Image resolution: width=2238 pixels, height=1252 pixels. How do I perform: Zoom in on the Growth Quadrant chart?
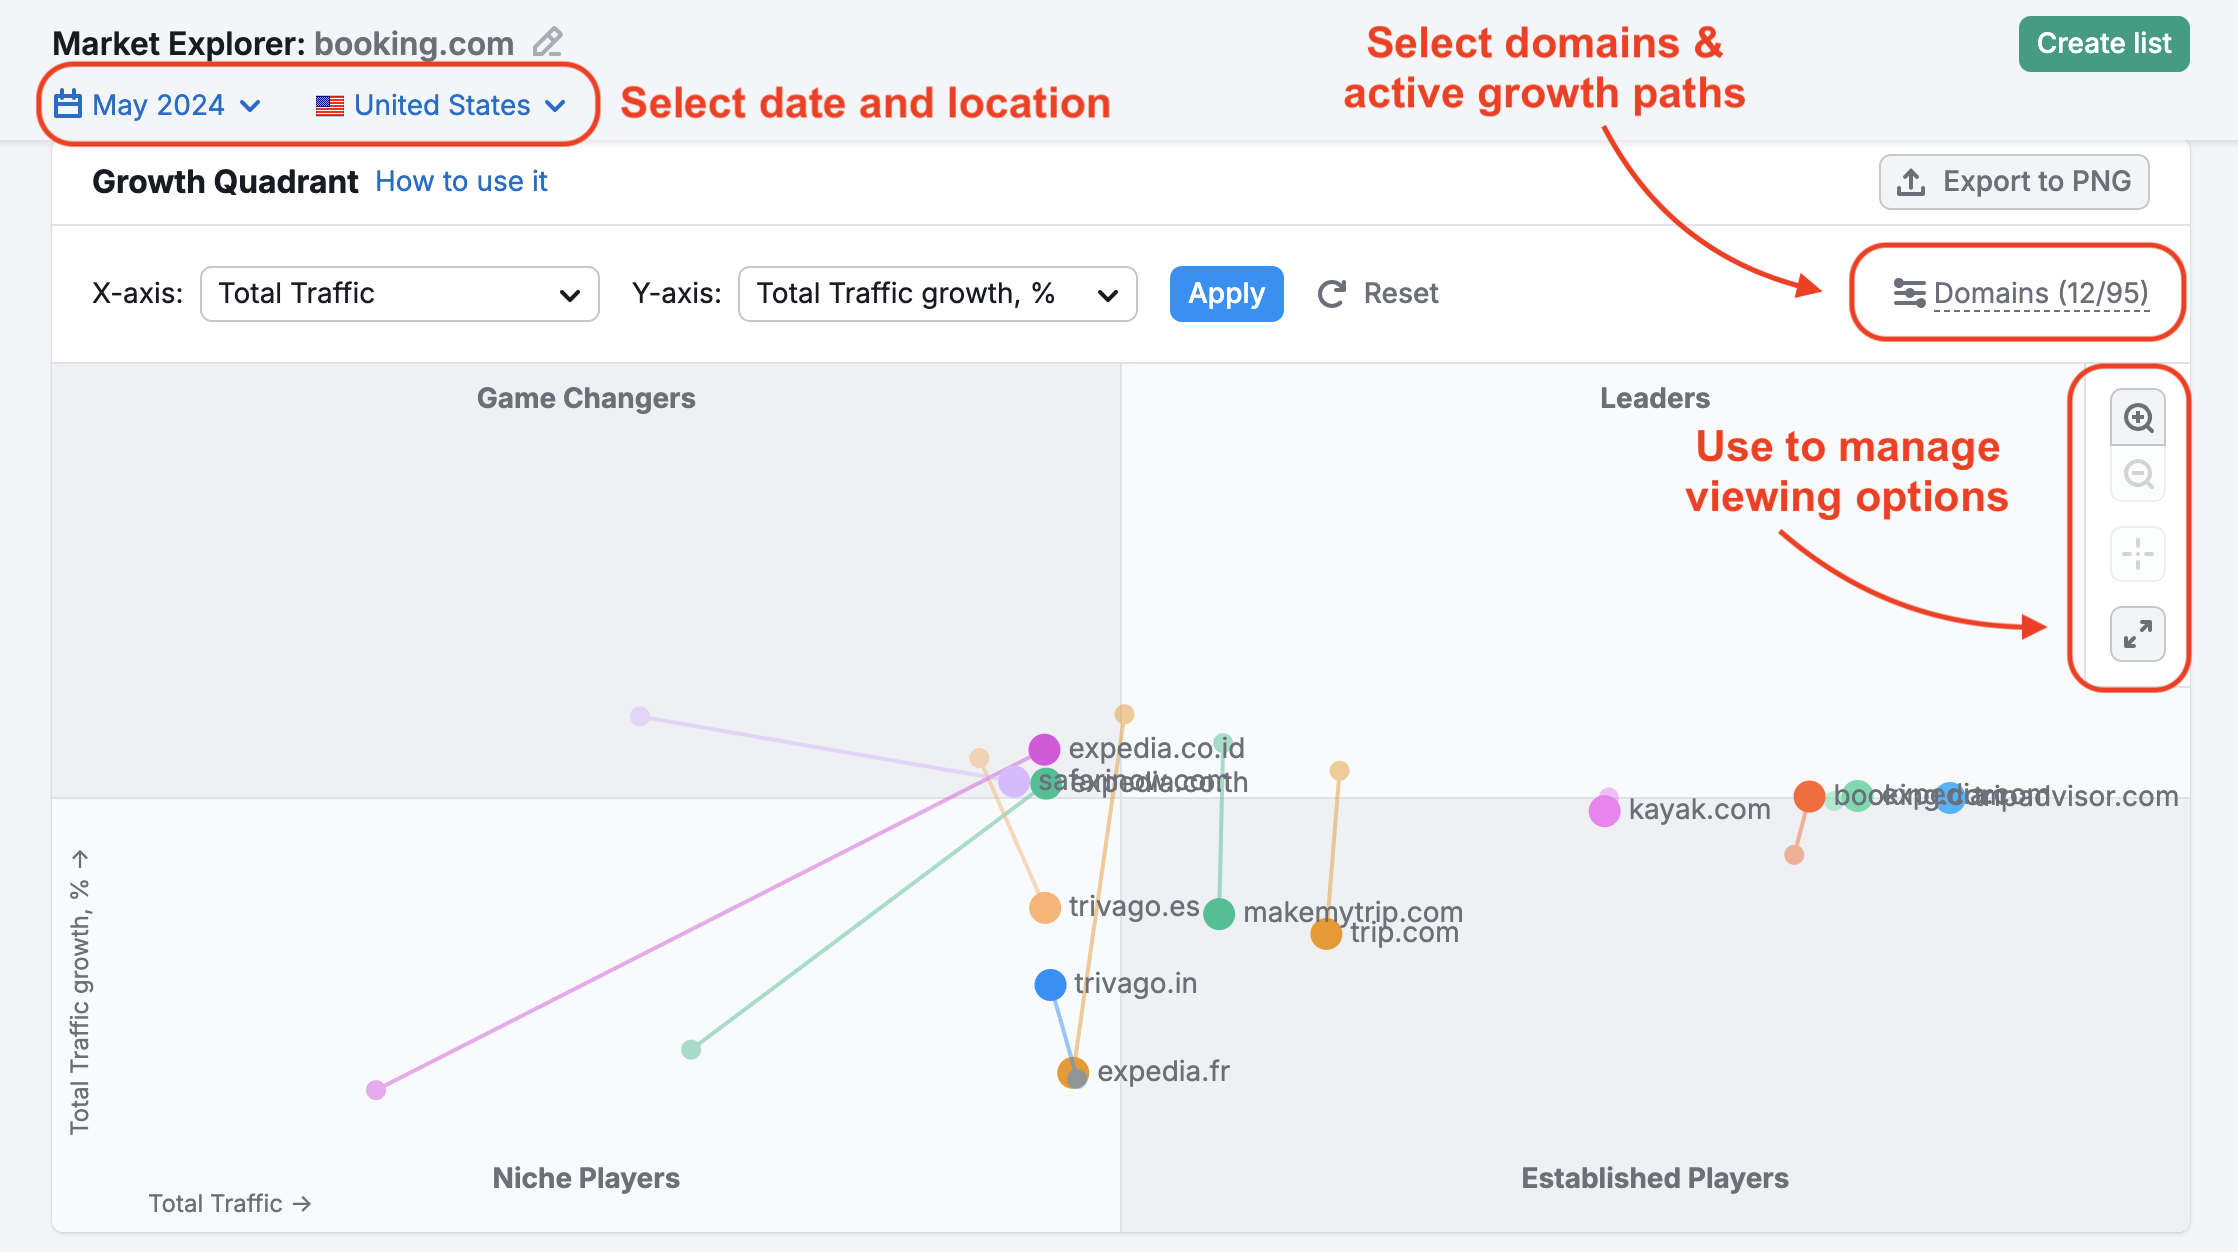[x=2138, y=418]
